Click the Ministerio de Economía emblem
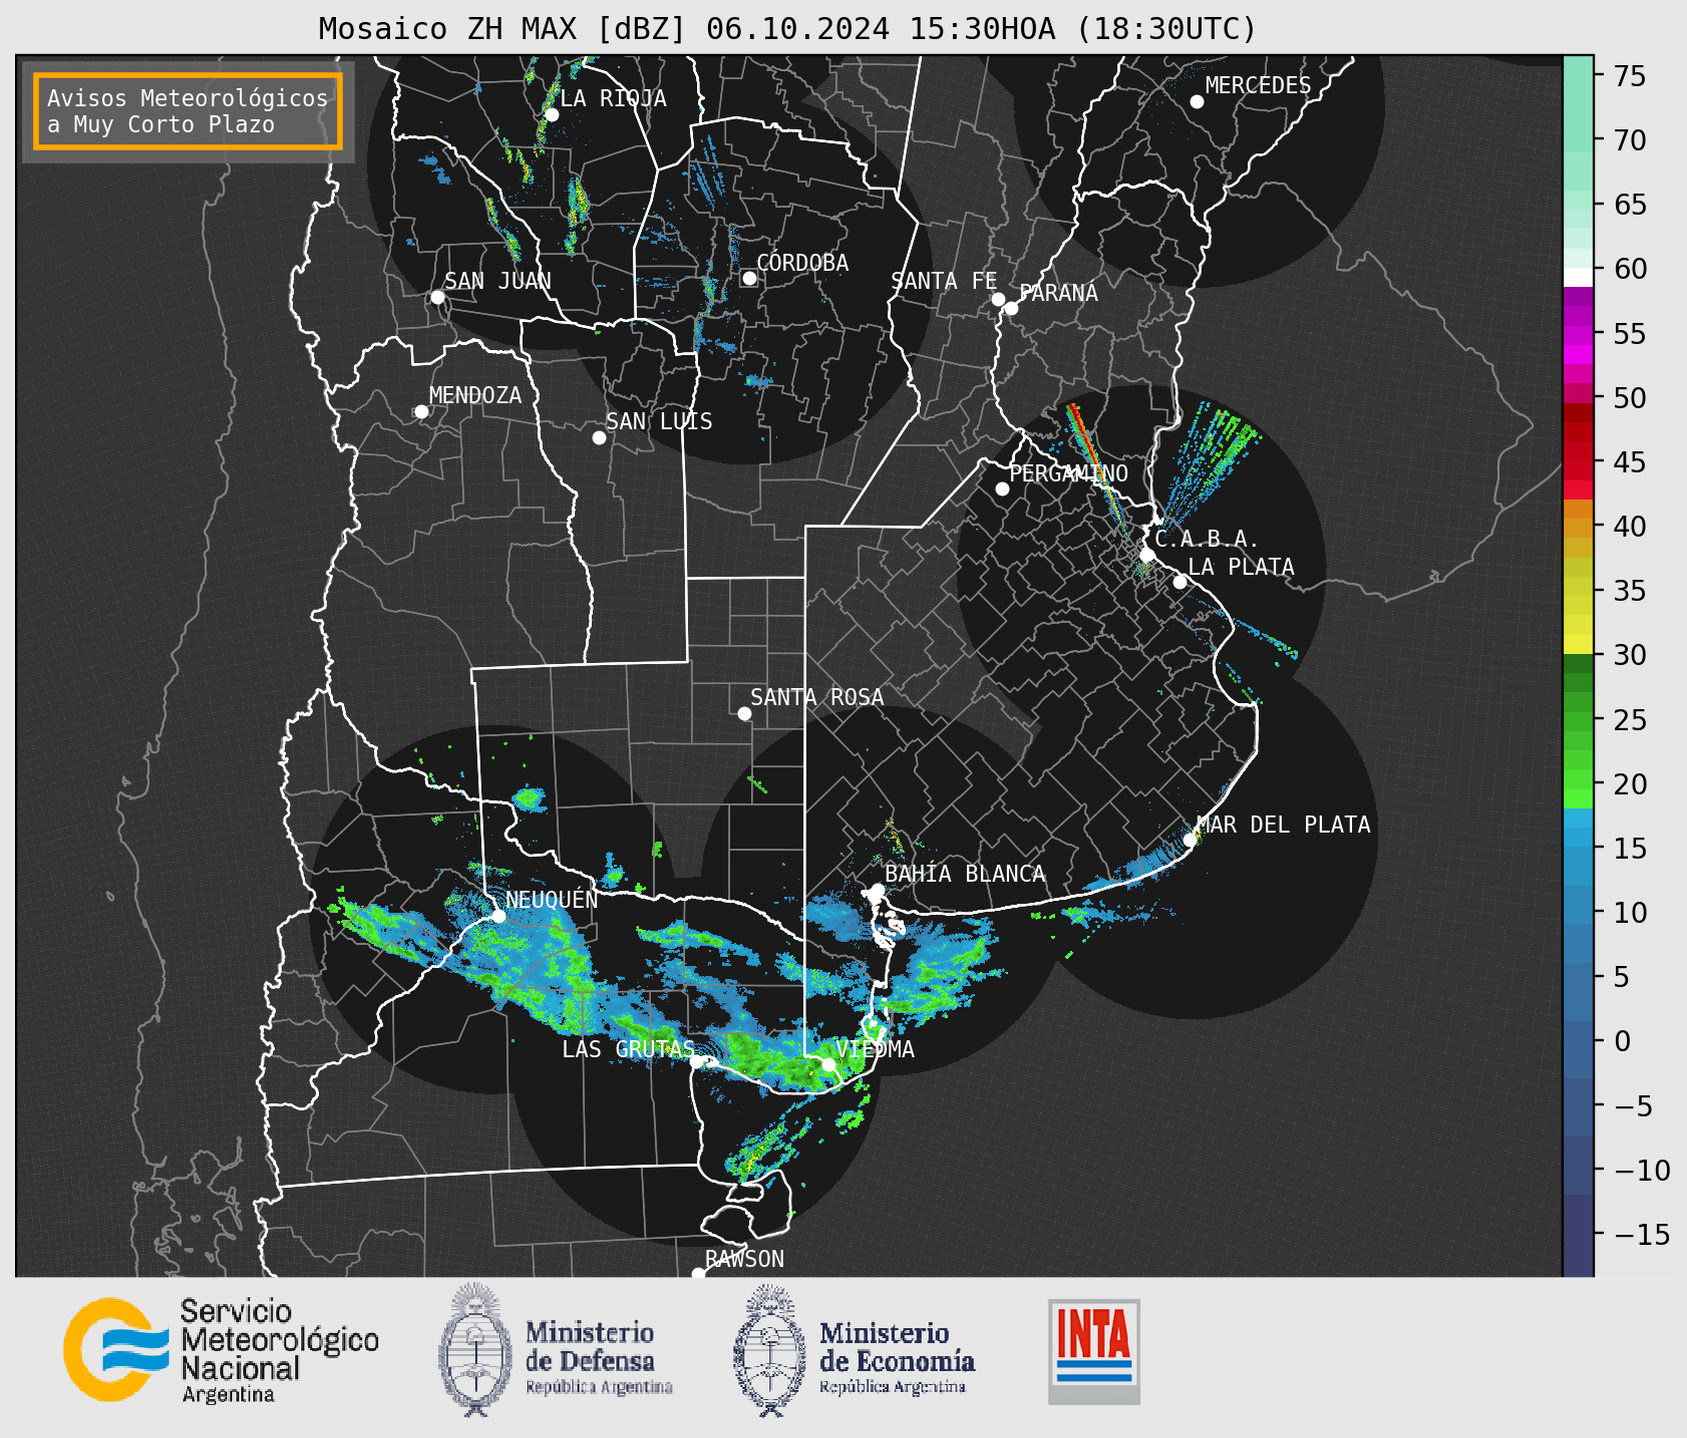Viewport: 1687px width, 1438px height. (767, 1350)
